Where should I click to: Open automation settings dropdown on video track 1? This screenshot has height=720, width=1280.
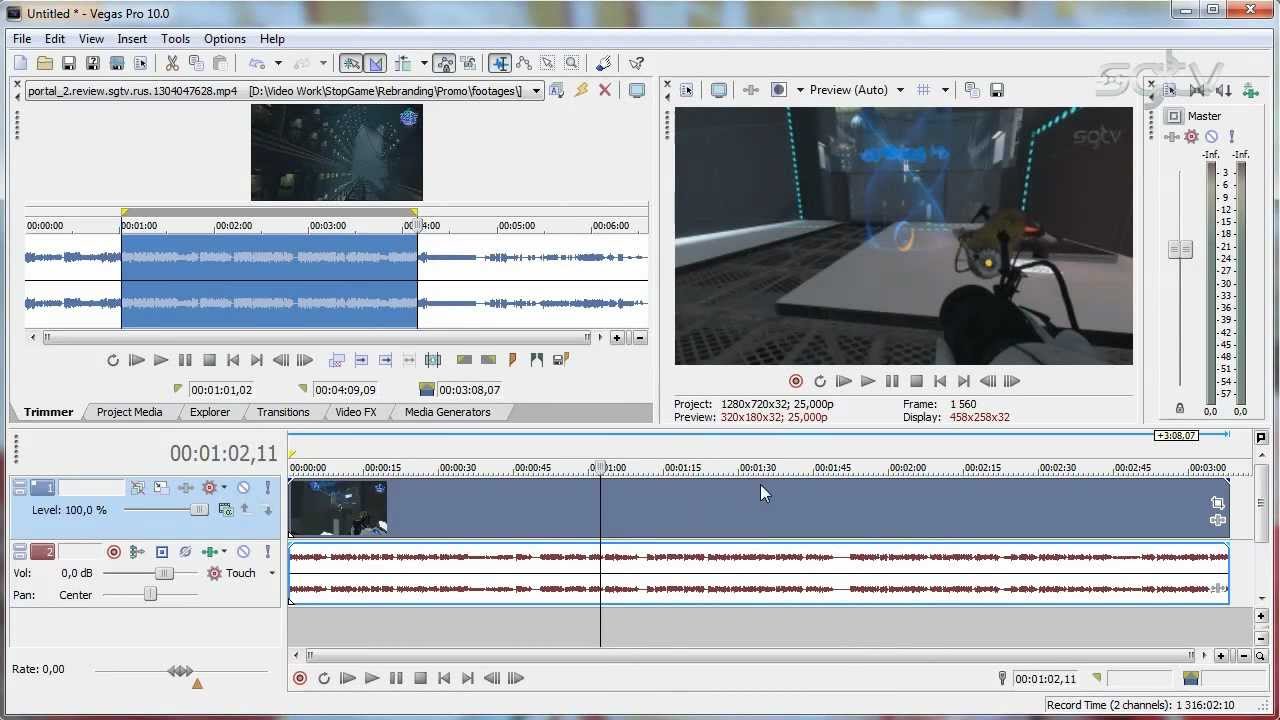(224, 488)
